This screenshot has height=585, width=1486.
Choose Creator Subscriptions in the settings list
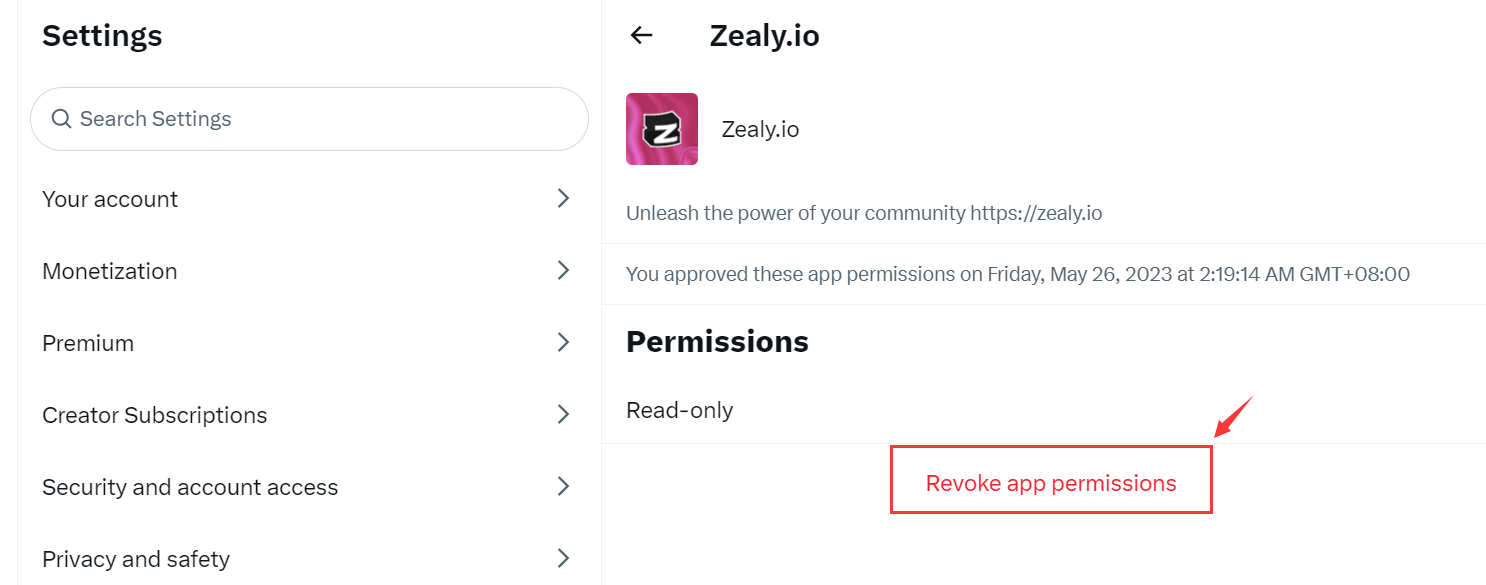point(155,415)
